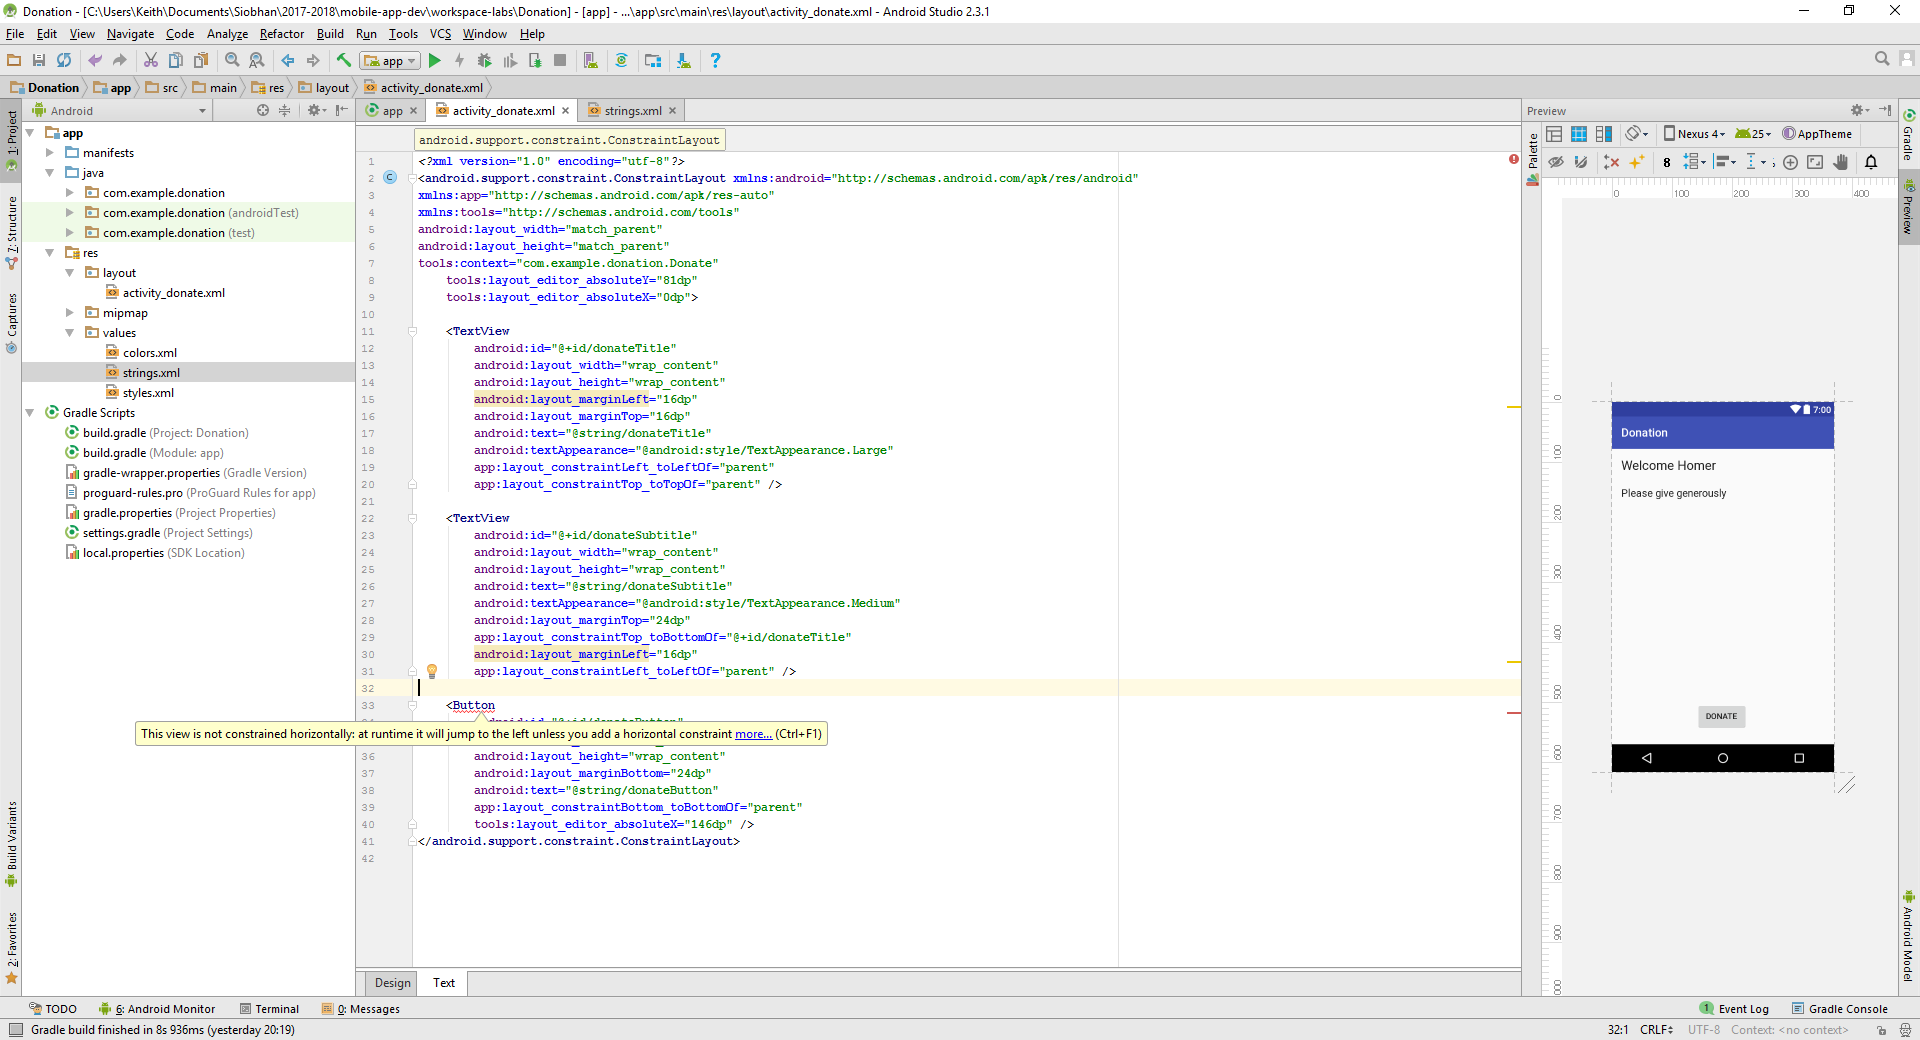Image resolution: width=1920 pixels, height=1040 pixels.
Task: Open the Nexus 4 device dropdown
Action: coord(1694,134)
